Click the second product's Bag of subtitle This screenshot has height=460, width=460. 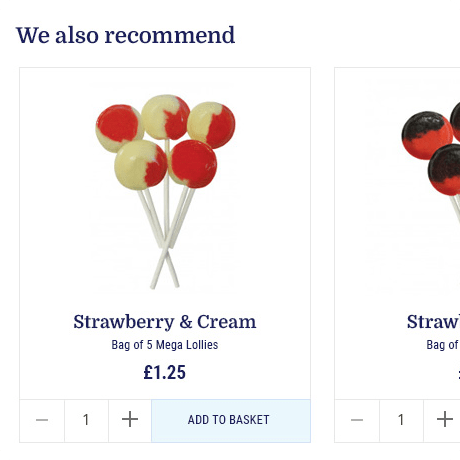pos(443,345)
